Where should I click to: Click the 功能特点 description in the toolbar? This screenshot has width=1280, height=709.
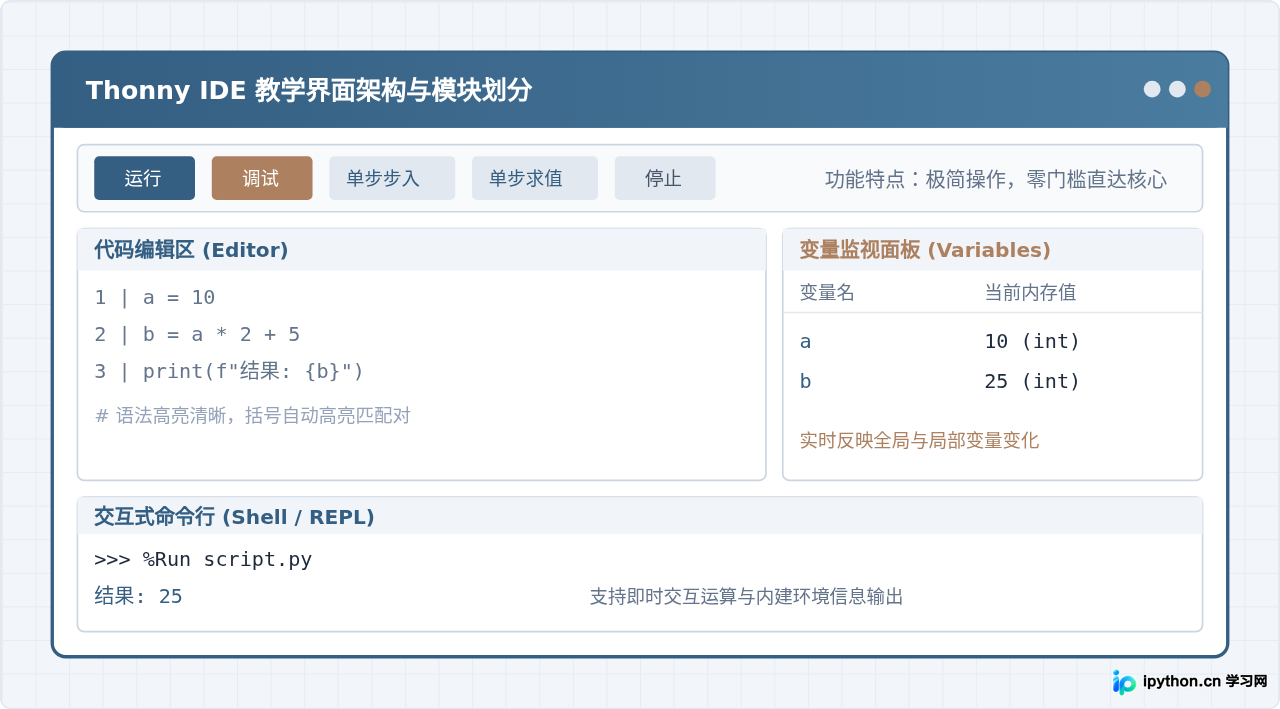[996, 180]
